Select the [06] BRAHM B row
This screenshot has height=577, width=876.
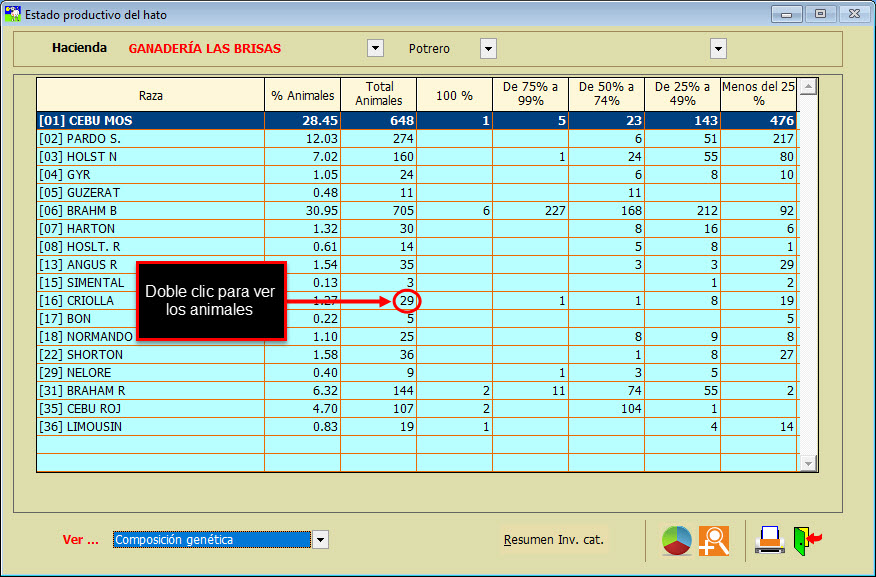click(x=150, y=211)
